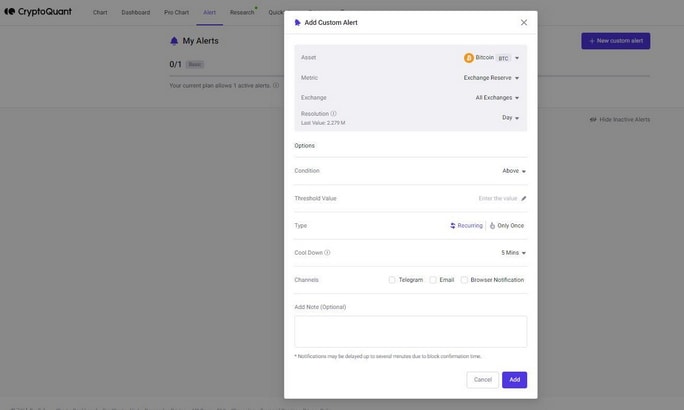Tick the Browser Notification checkbox

pos(464,280)
